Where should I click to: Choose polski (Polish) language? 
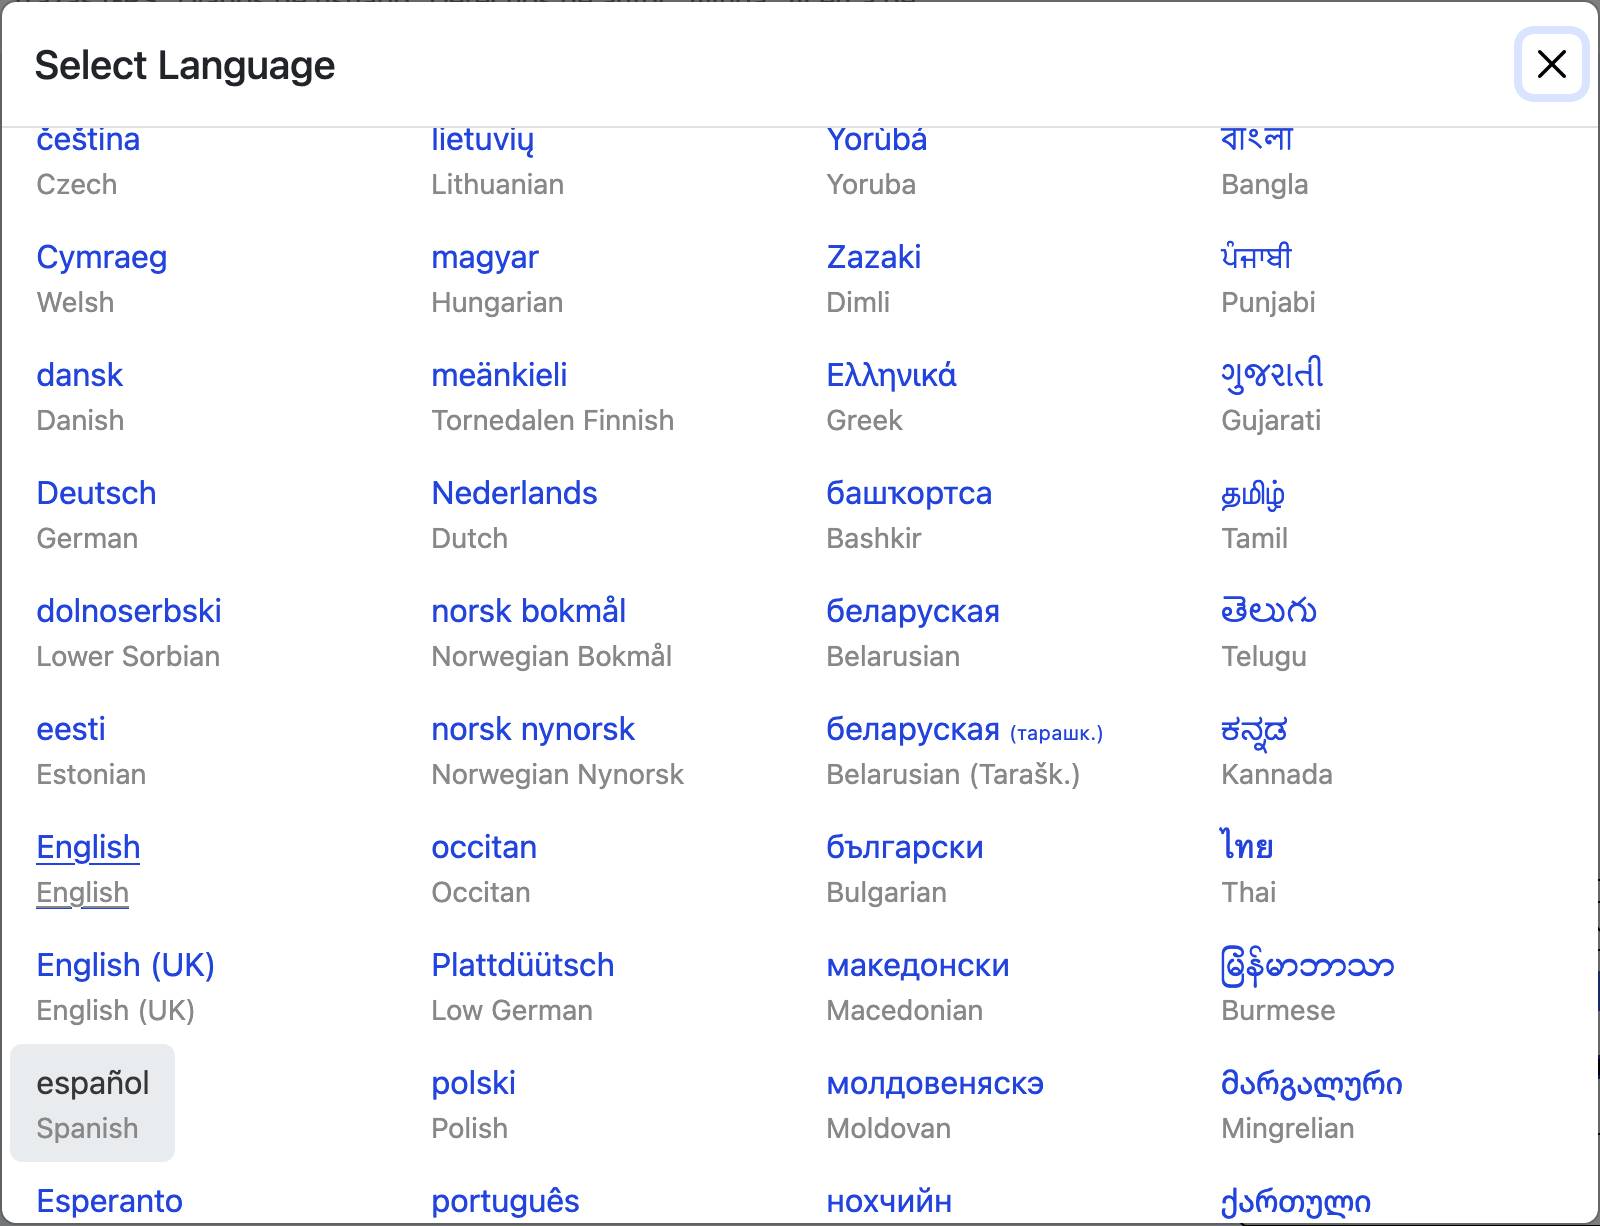[x=473, y=1084]
